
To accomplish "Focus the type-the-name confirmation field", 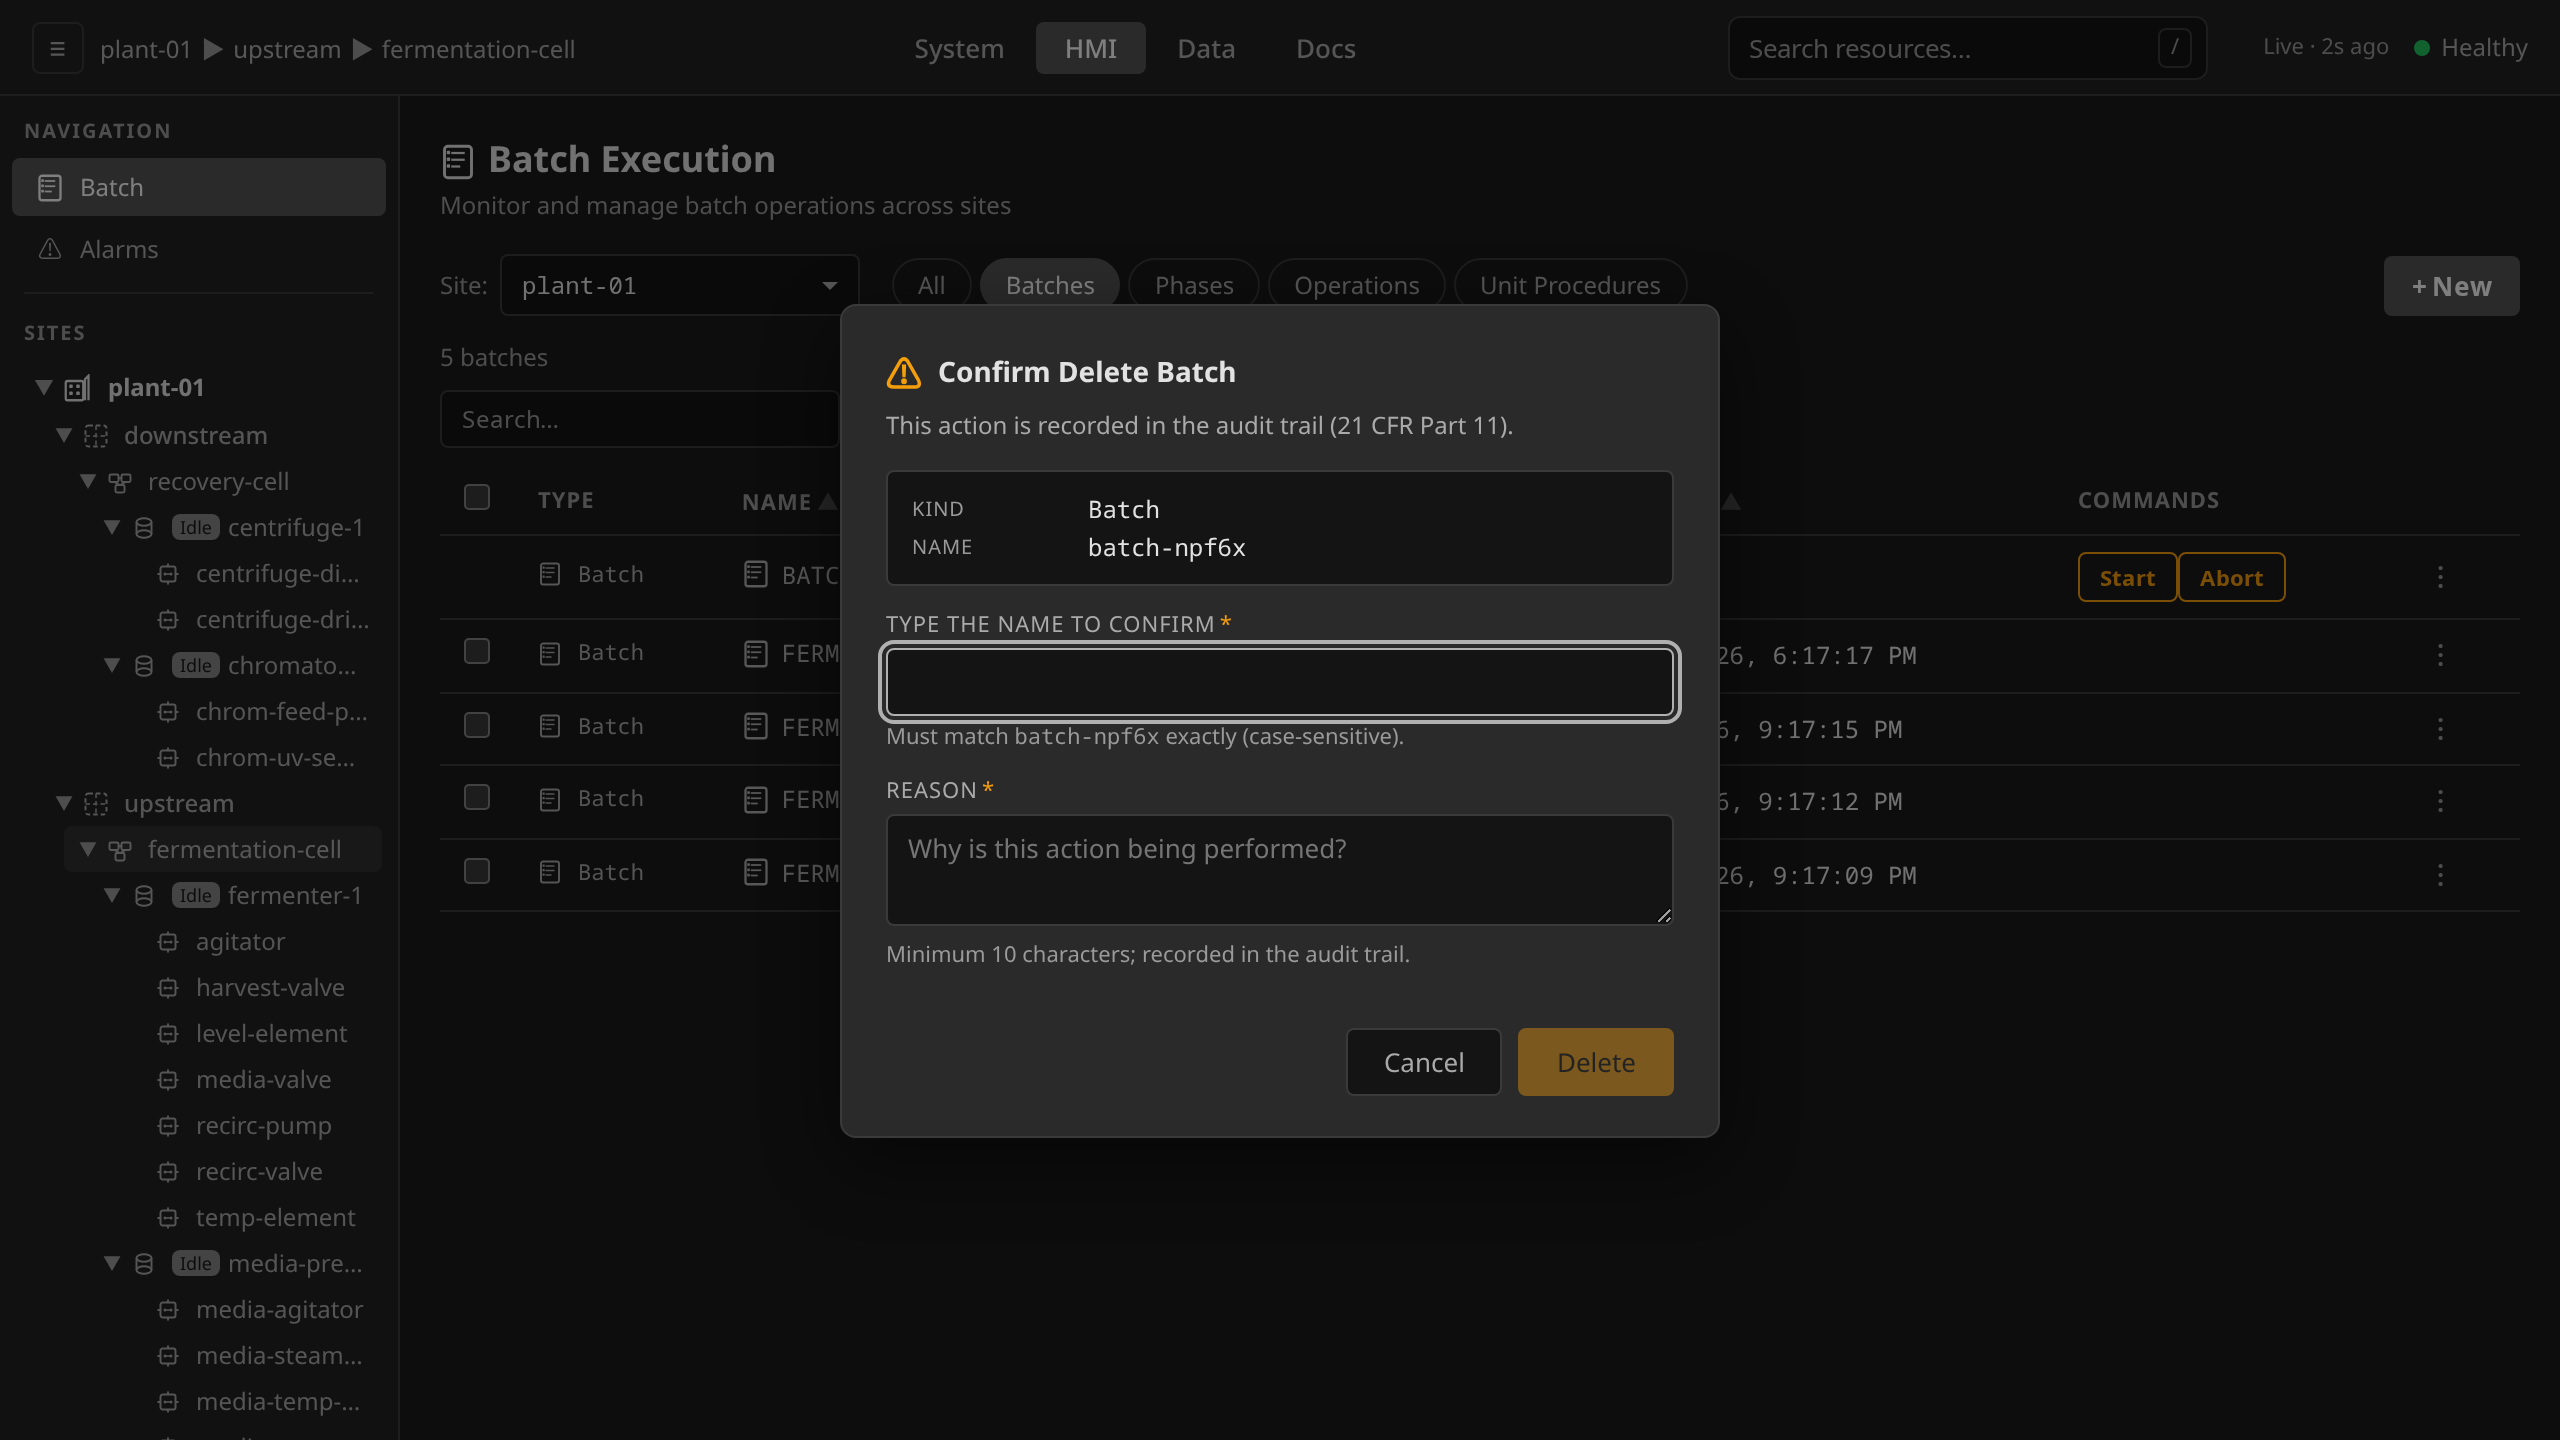I will 1279,682.
